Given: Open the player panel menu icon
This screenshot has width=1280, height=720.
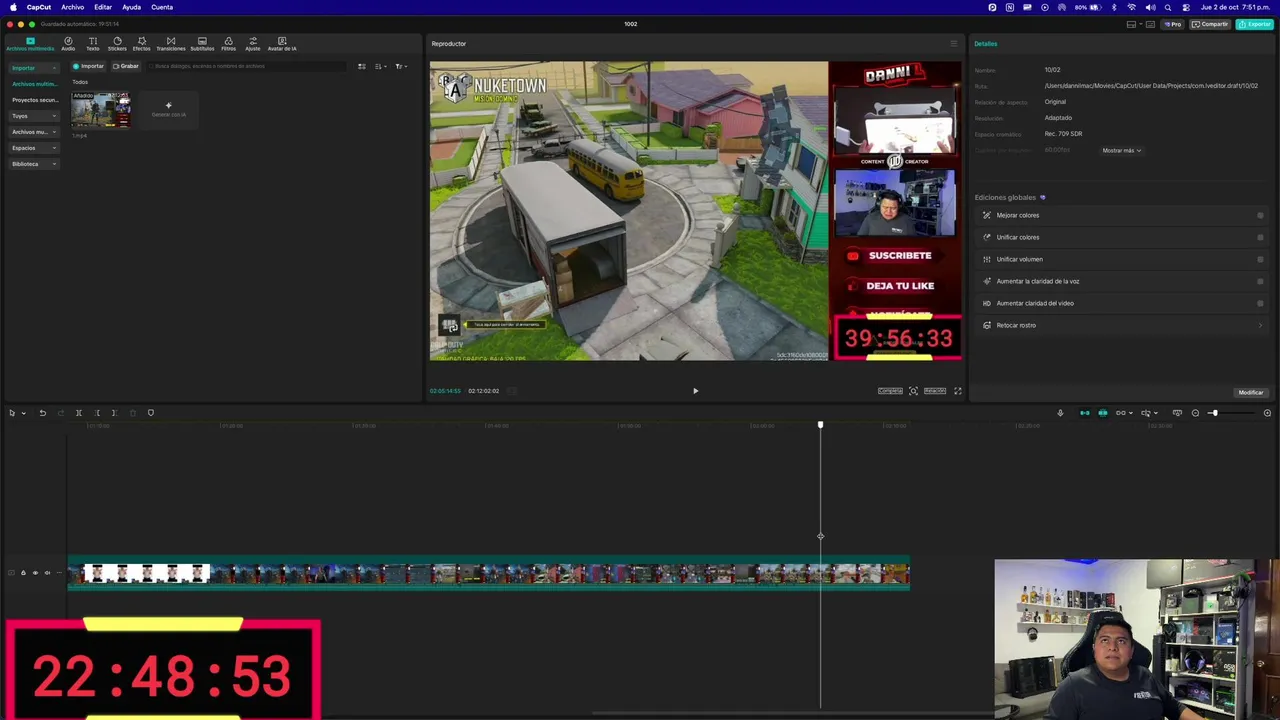Looking at the screenshot, I should click(953, 44).
